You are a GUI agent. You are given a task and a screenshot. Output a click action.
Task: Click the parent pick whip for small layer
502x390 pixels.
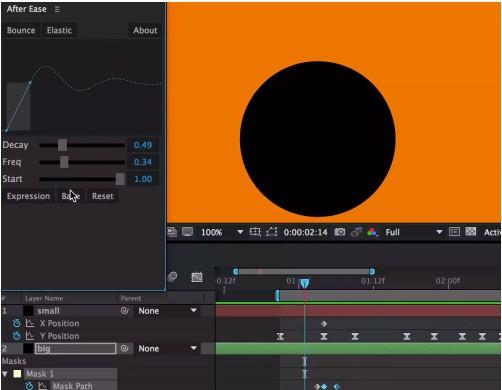click(124, 311)
